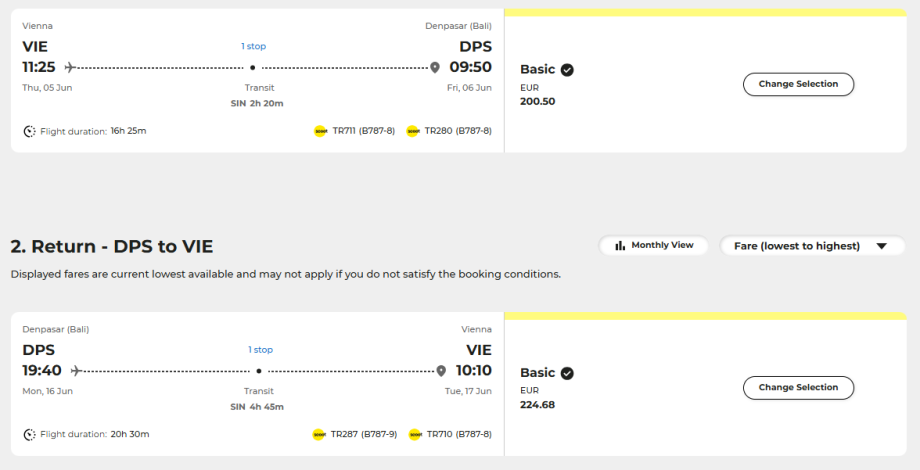Change Selection for the VIE to DPS flight
This screenshot has width=920, height=470.
pyautogui.click(x=798, y=84)
